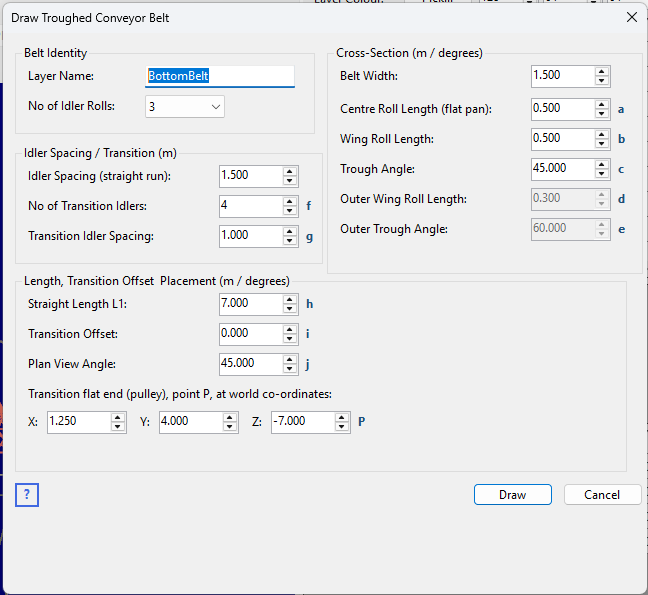This screenshot has width=648, height=595.
Task: Increase Idler Spacing straight run value
Action: click(290, 171)
